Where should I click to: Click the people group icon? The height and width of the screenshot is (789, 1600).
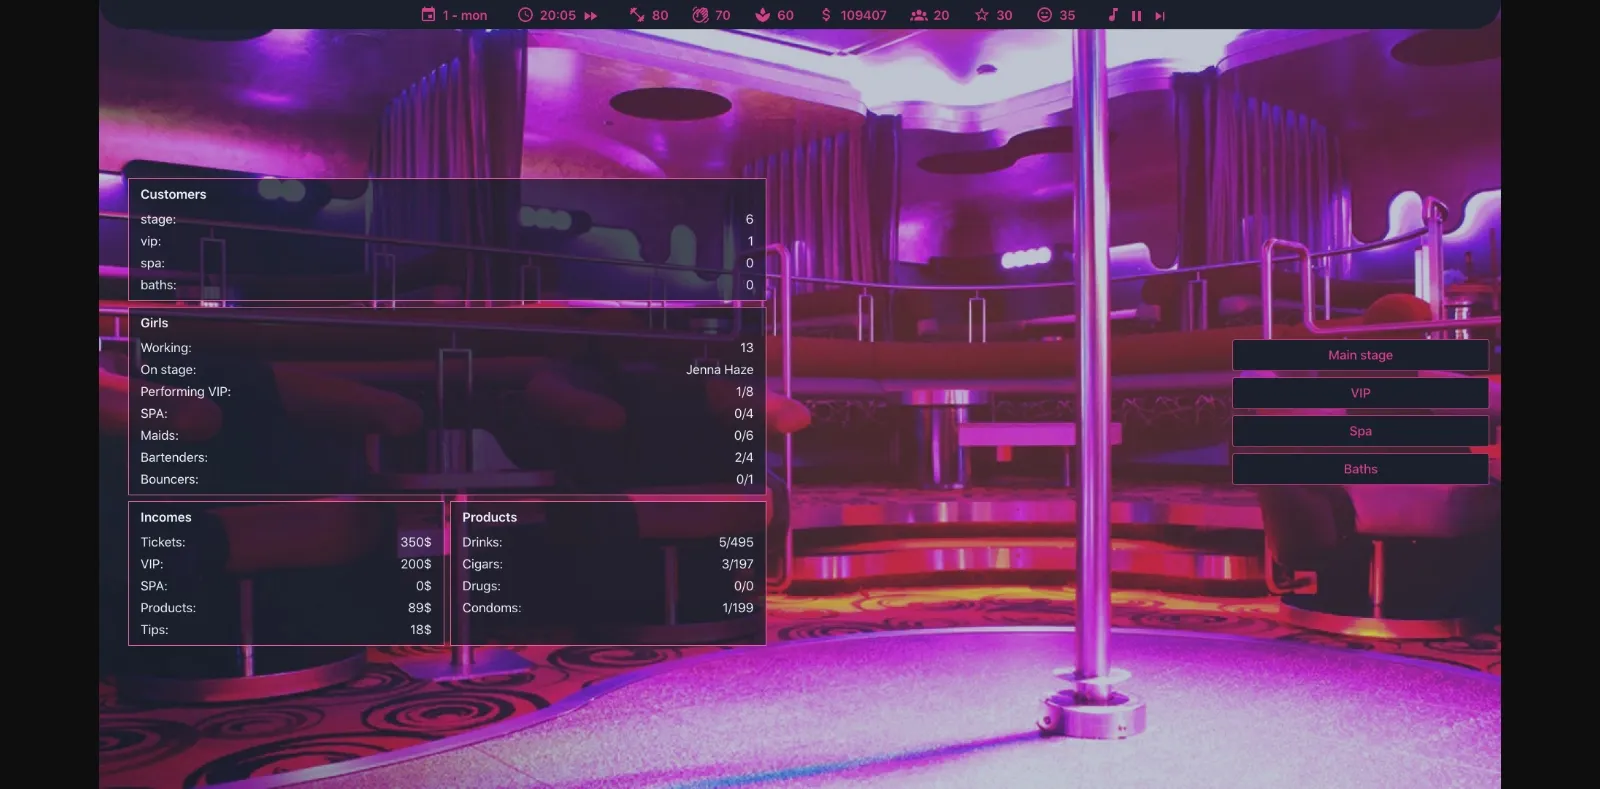pos(918,15)
